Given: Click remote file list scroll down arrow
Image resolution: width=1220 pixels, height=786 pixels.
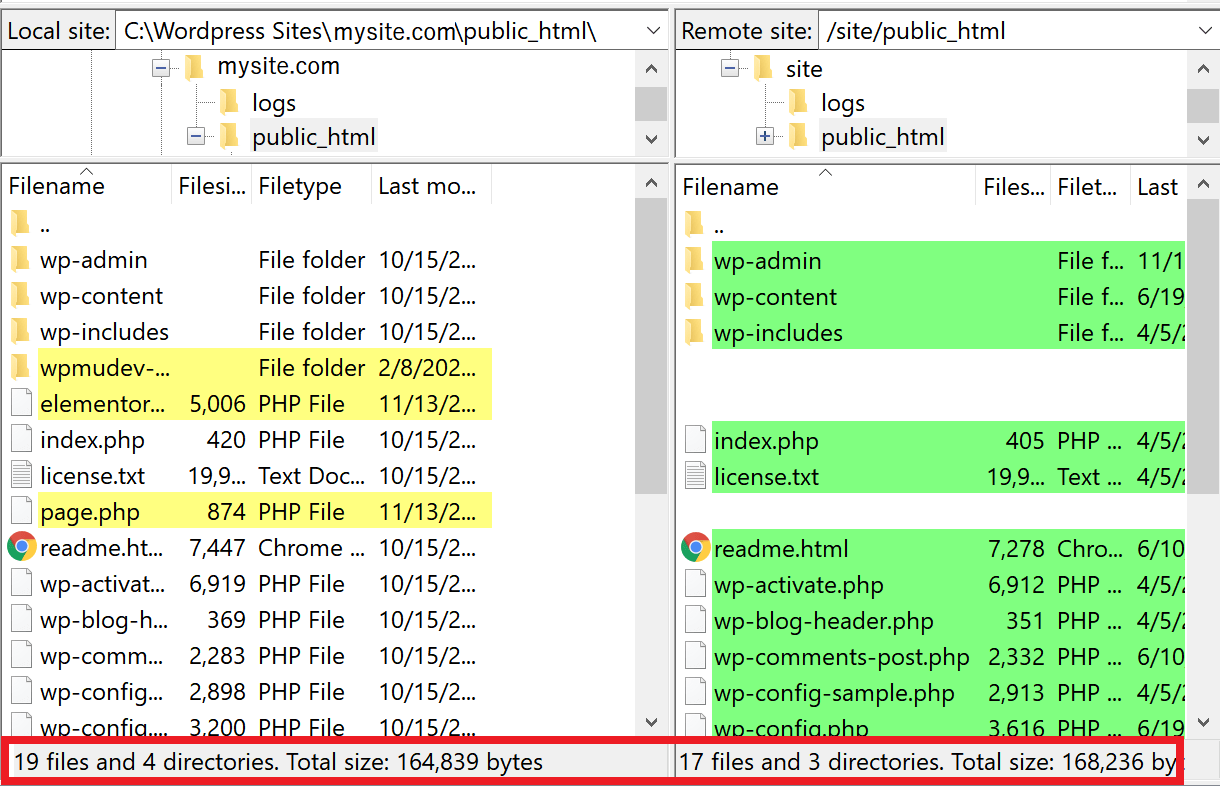Looking at the screenshot, I should pyautogui.click(x=1202, y=722).
